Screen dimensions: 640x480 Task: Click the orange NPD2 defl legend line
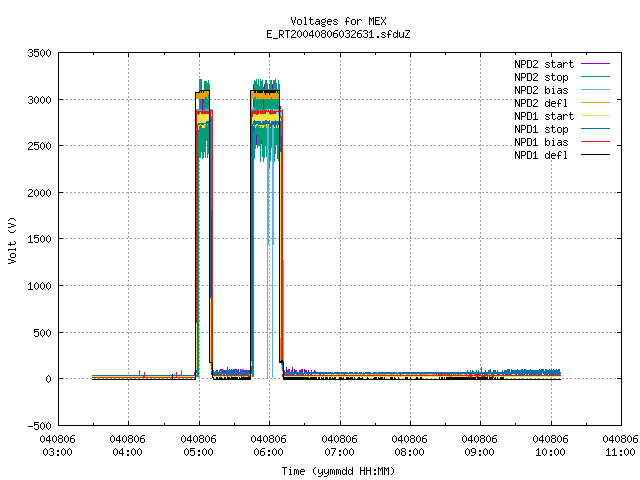[x=596, y=103]
